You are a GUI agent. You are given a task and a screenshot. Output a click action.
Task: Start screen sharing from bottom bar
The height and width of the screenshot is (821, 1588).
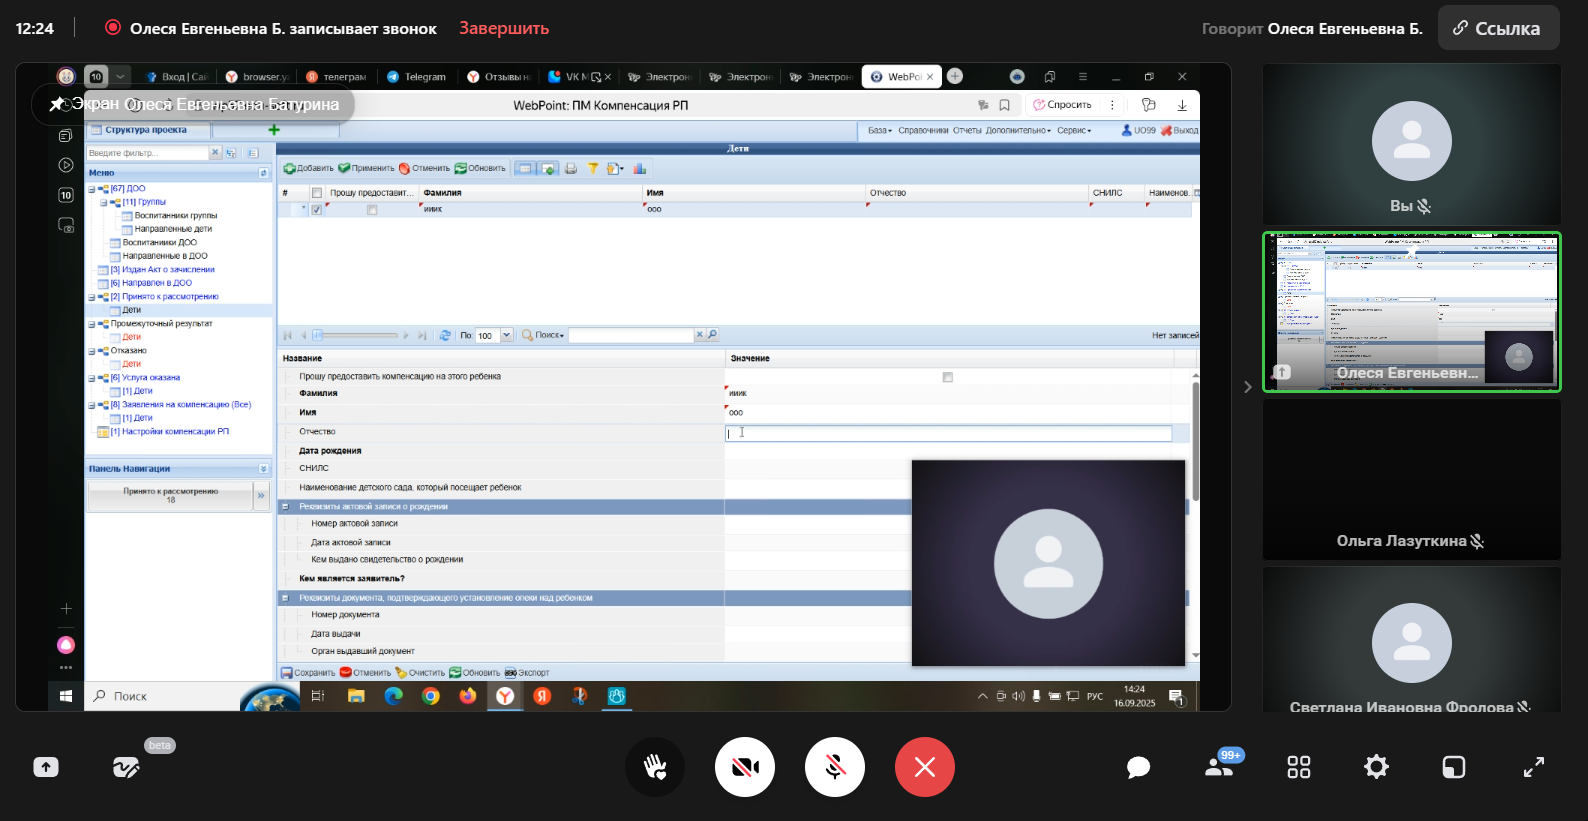(x=46, y=767)
